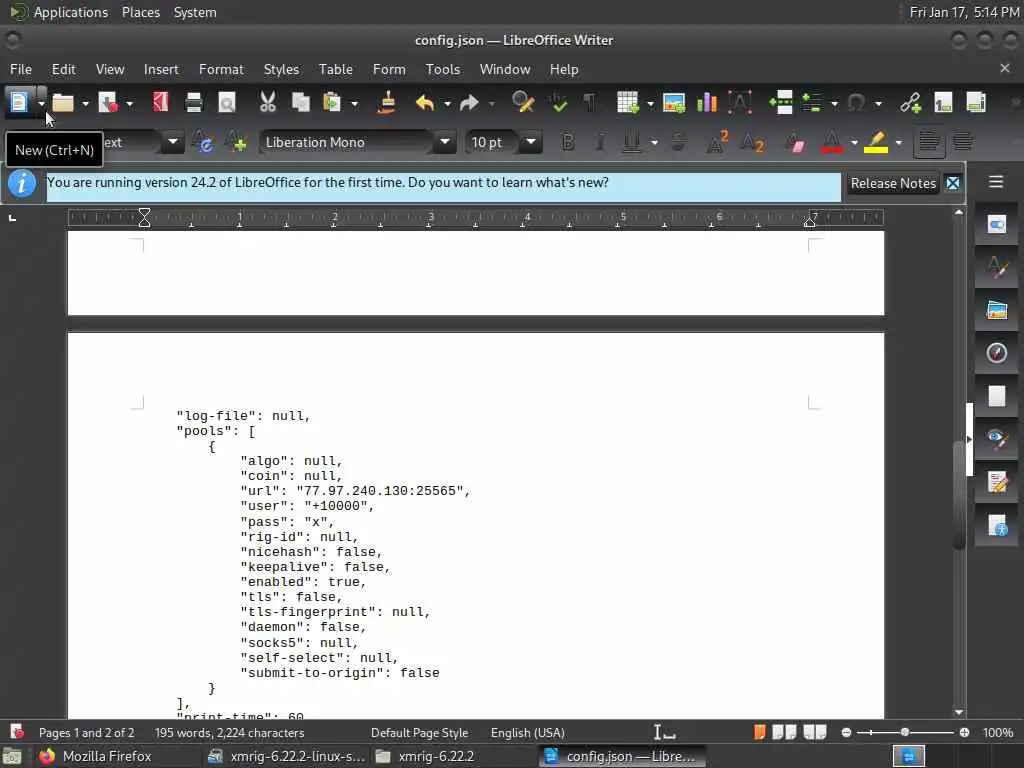Screen dimensions: 1024x768
Task: Expand the New document dropdown arrow
Action: (x=41, y=103)
